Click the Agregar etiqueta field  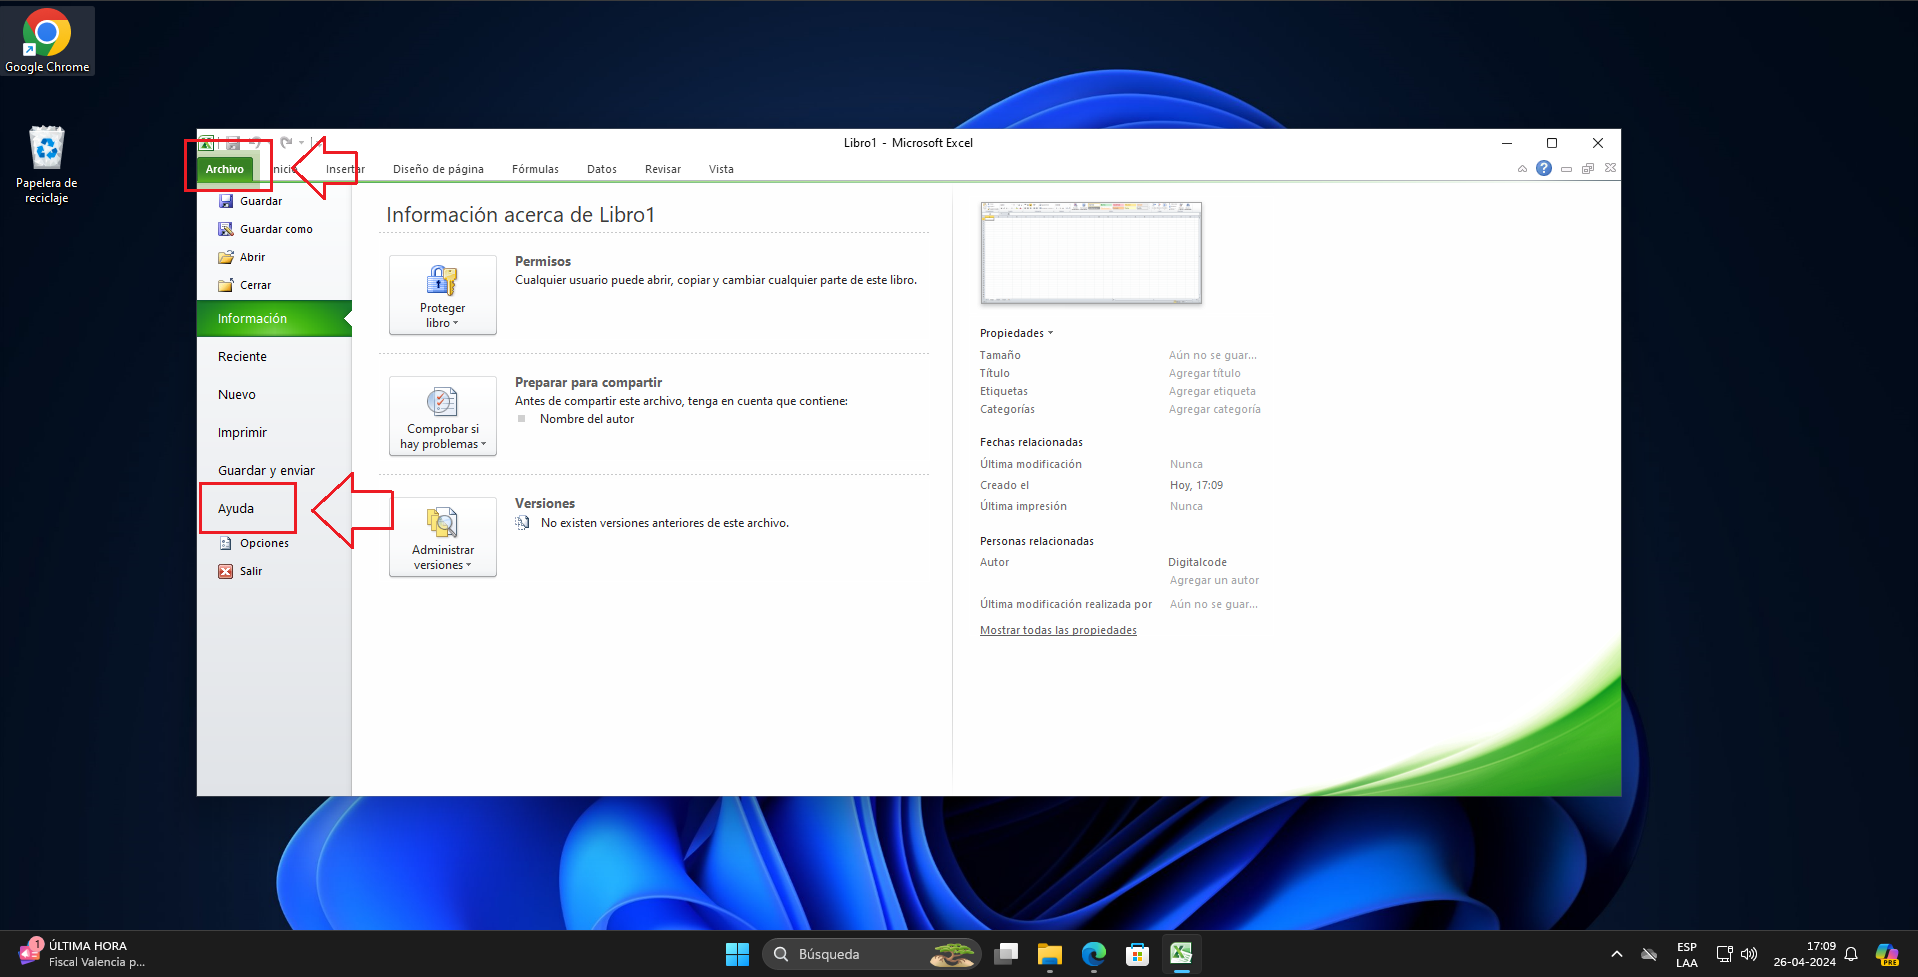1212,391
